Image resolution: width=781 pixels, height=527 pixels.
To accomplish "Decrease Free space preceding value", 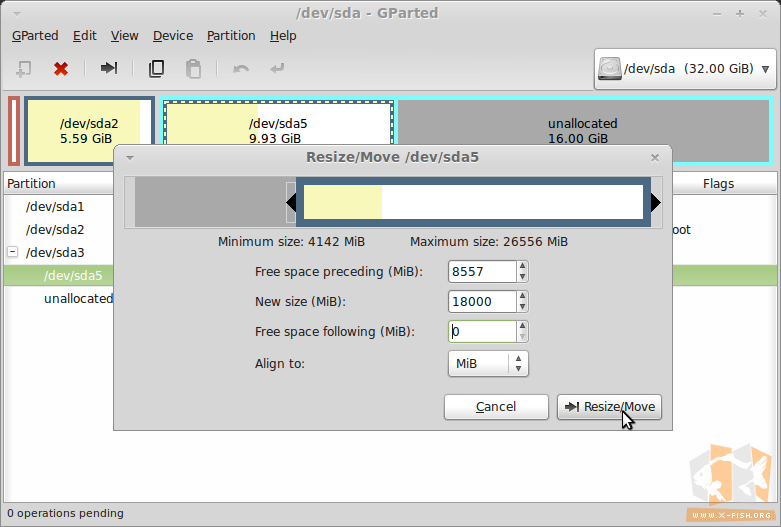I will click(x=522, y=277).
